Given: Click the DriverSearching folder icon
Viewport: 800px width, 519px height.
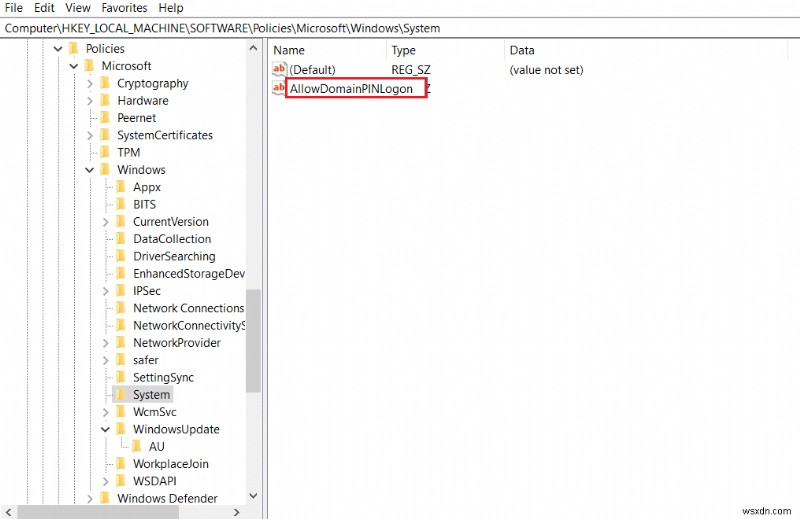Looking at the screenshot, I should point(121,256).
